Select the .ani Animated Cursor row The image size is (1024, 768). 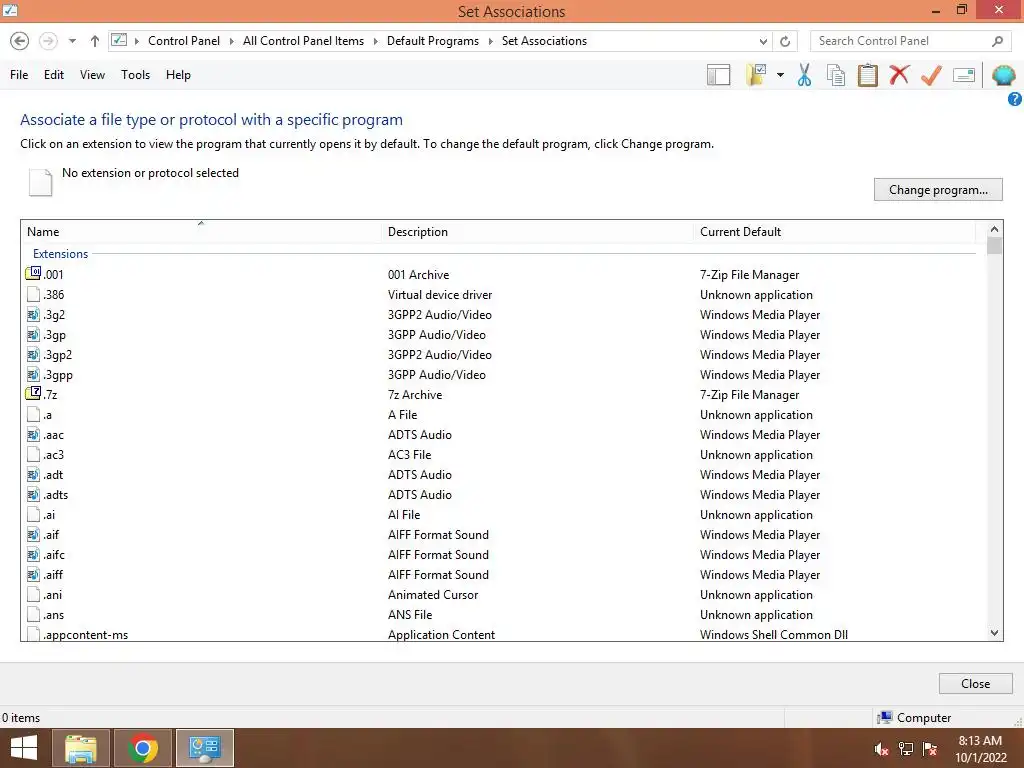500,595
